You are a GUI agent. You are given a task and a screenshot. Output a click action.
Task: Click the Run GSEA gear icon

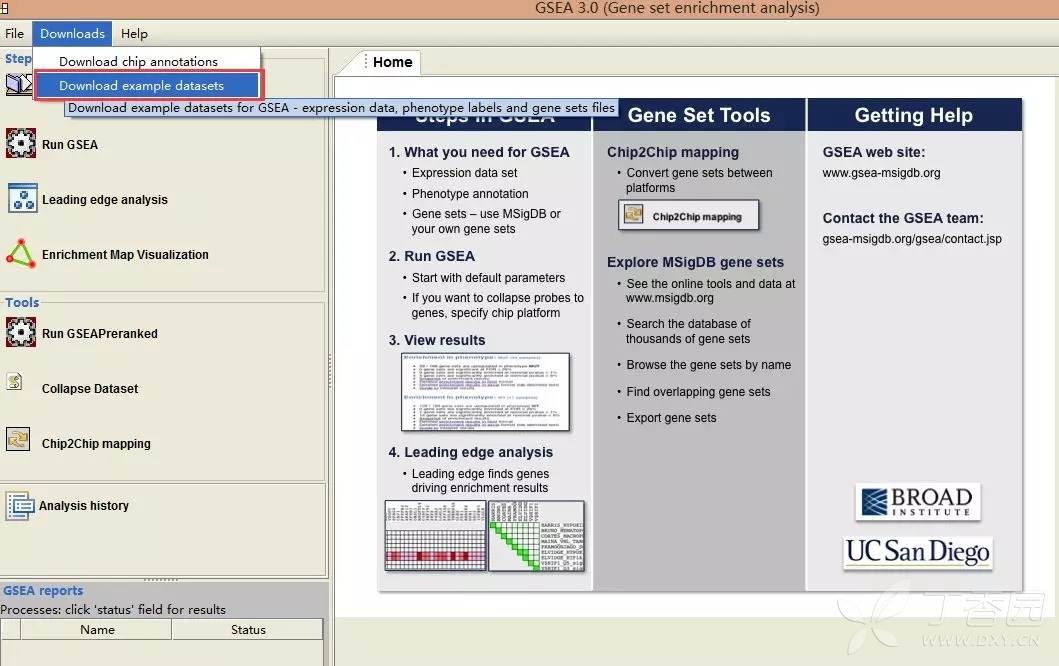(x=21, y=143)
